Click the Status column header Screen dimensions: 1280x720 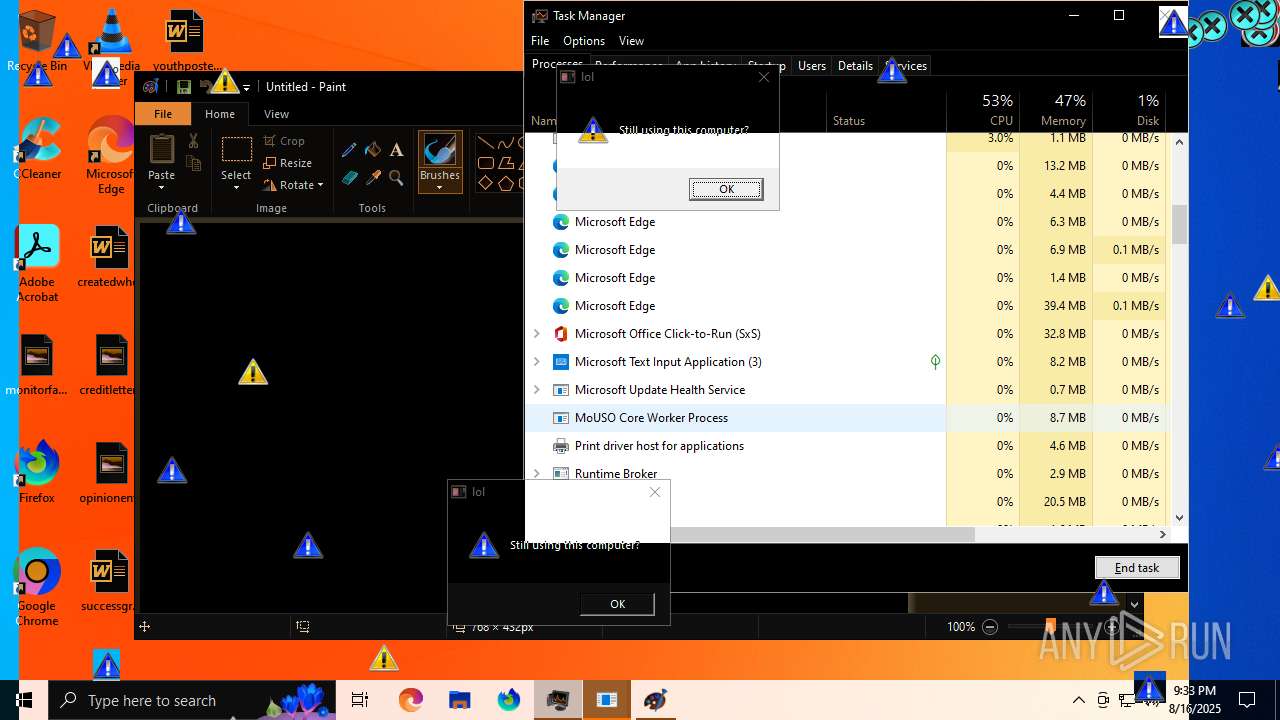pos(886,110)
